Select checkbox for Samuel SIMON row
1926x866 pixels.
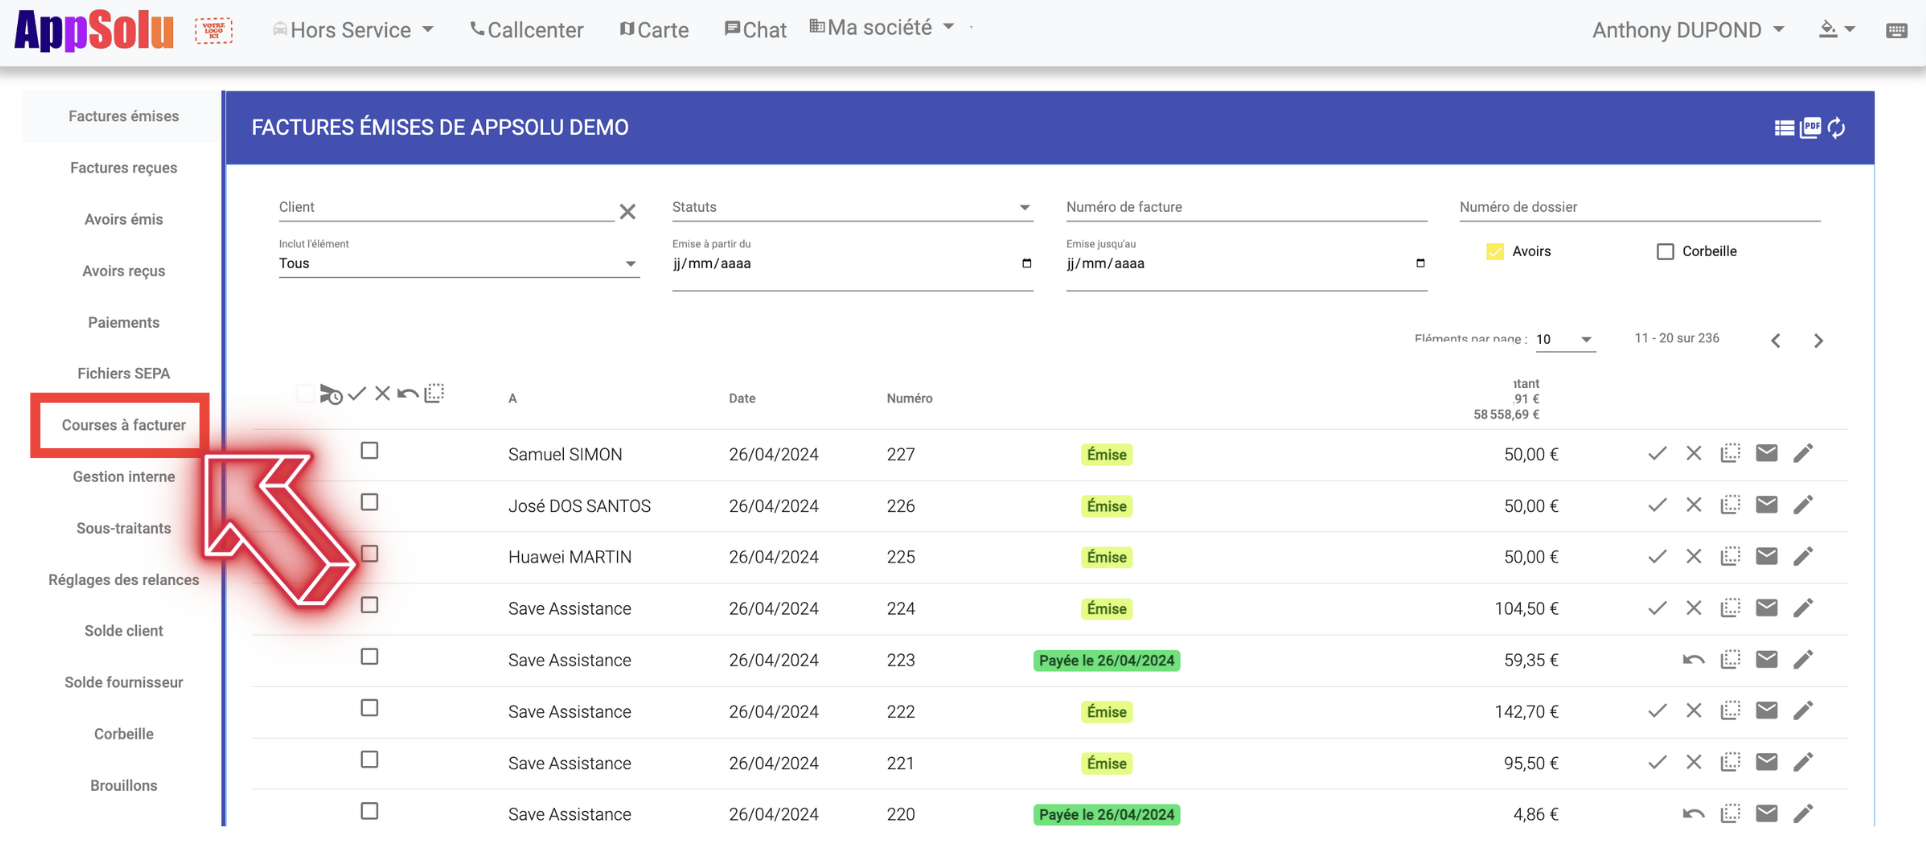point(370,451)
